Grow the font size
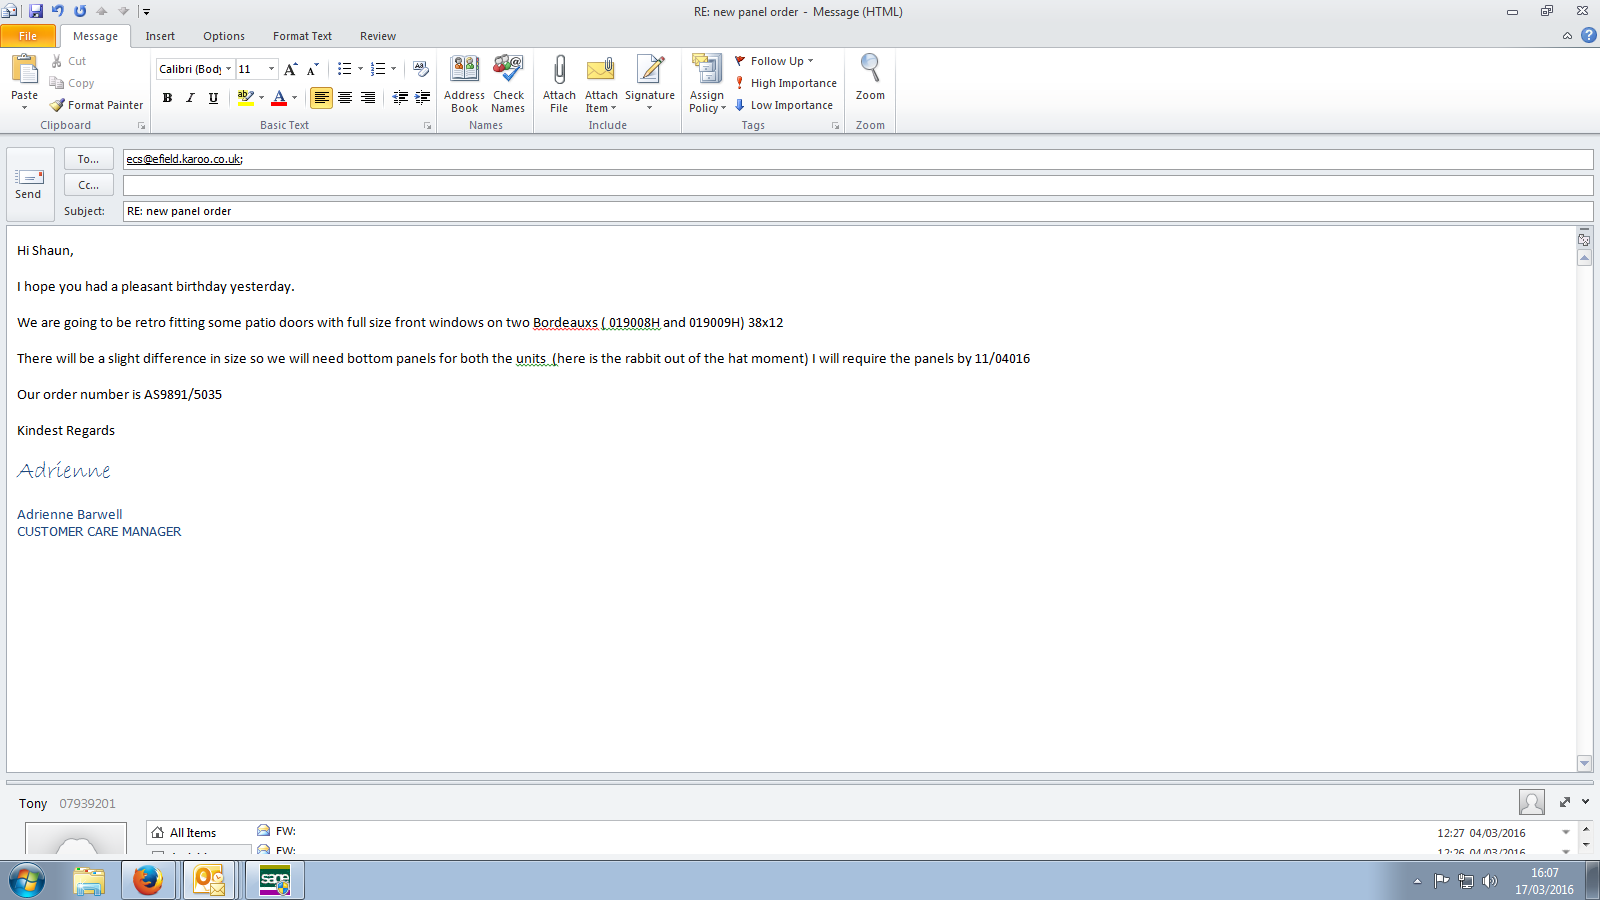 [x=290, y=69]
